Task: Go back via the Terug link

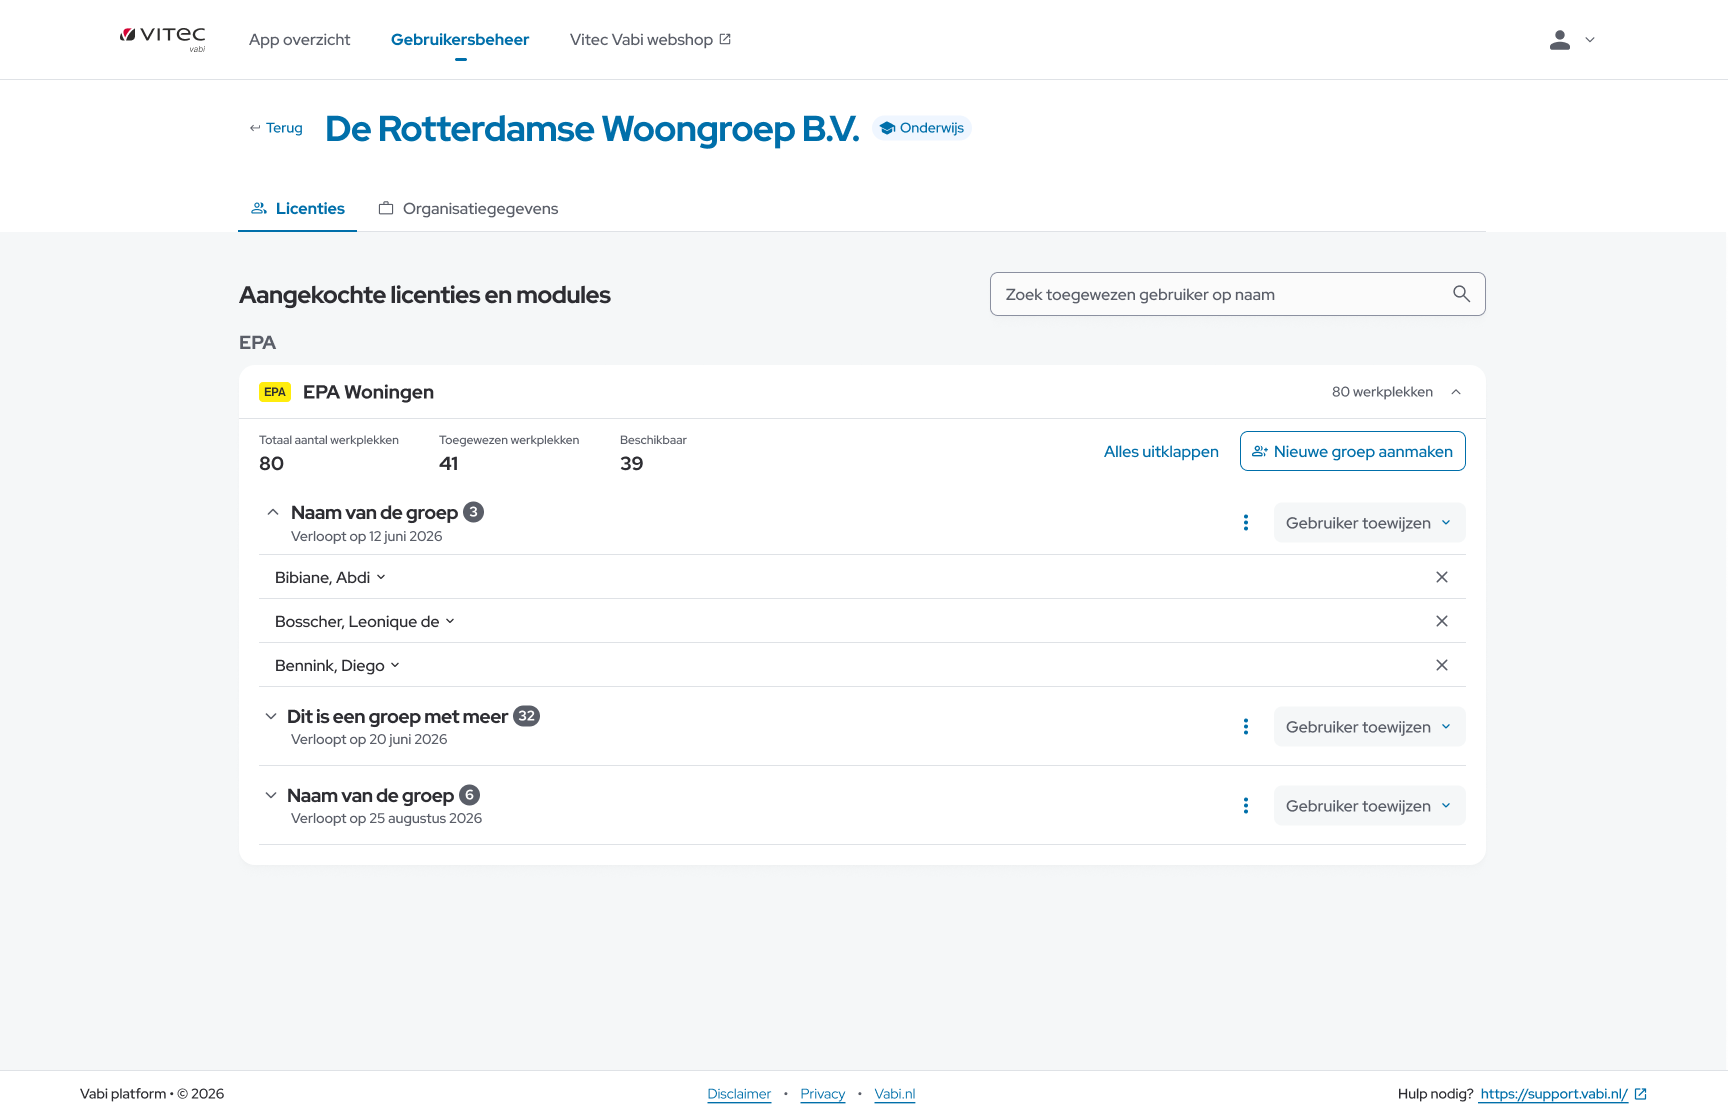Action: tap(276, 128)
